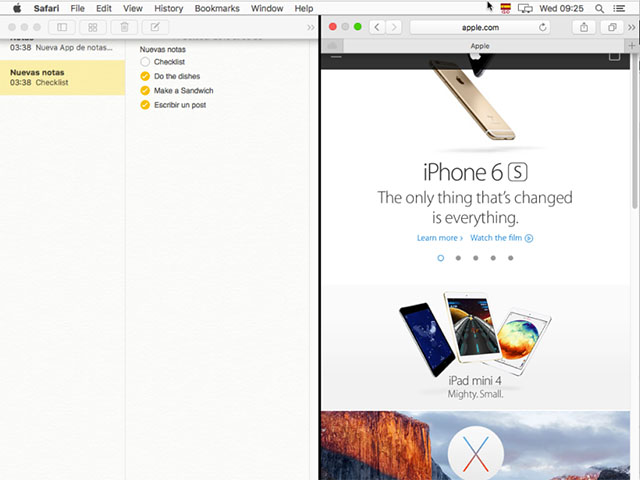Open the Spanish input source menu
Image resolution: width=640 pixels, height=480 pixels.
pos(505,8)
